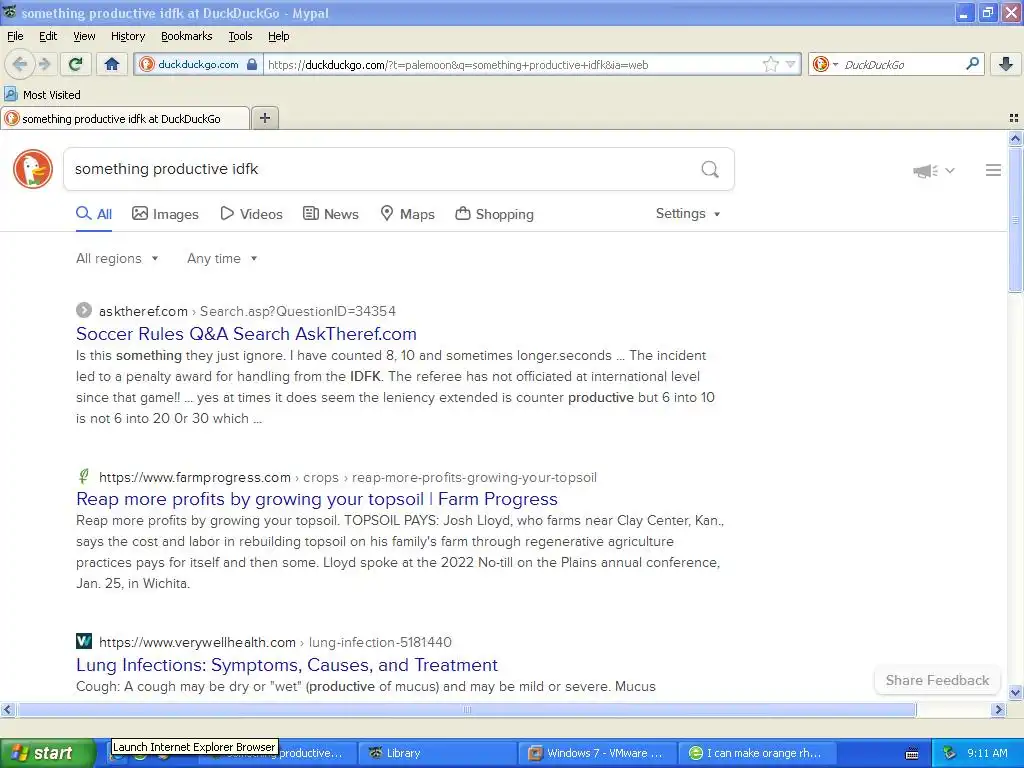Screen dimensions: 1024x768
Task: Select the something productive idfk browser tab
Action: [124, 118]
